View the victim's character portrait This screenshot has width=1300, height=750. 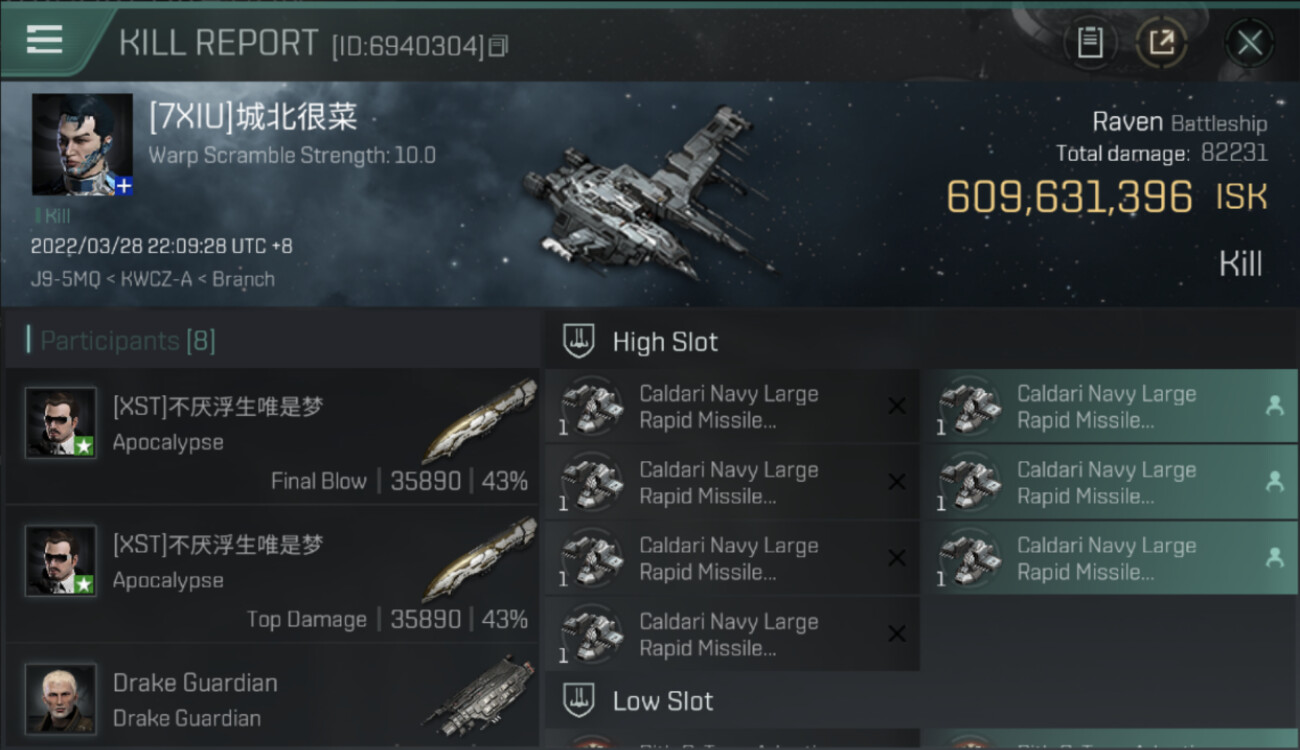[x=82, y=145]
